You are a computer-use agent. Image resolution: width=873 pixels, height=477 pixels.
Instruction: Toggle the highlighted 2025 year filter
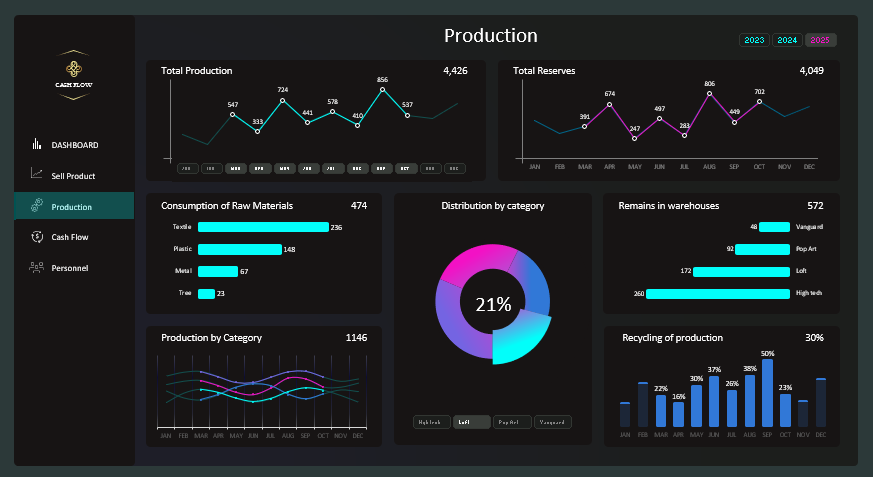tap(820, 40)
